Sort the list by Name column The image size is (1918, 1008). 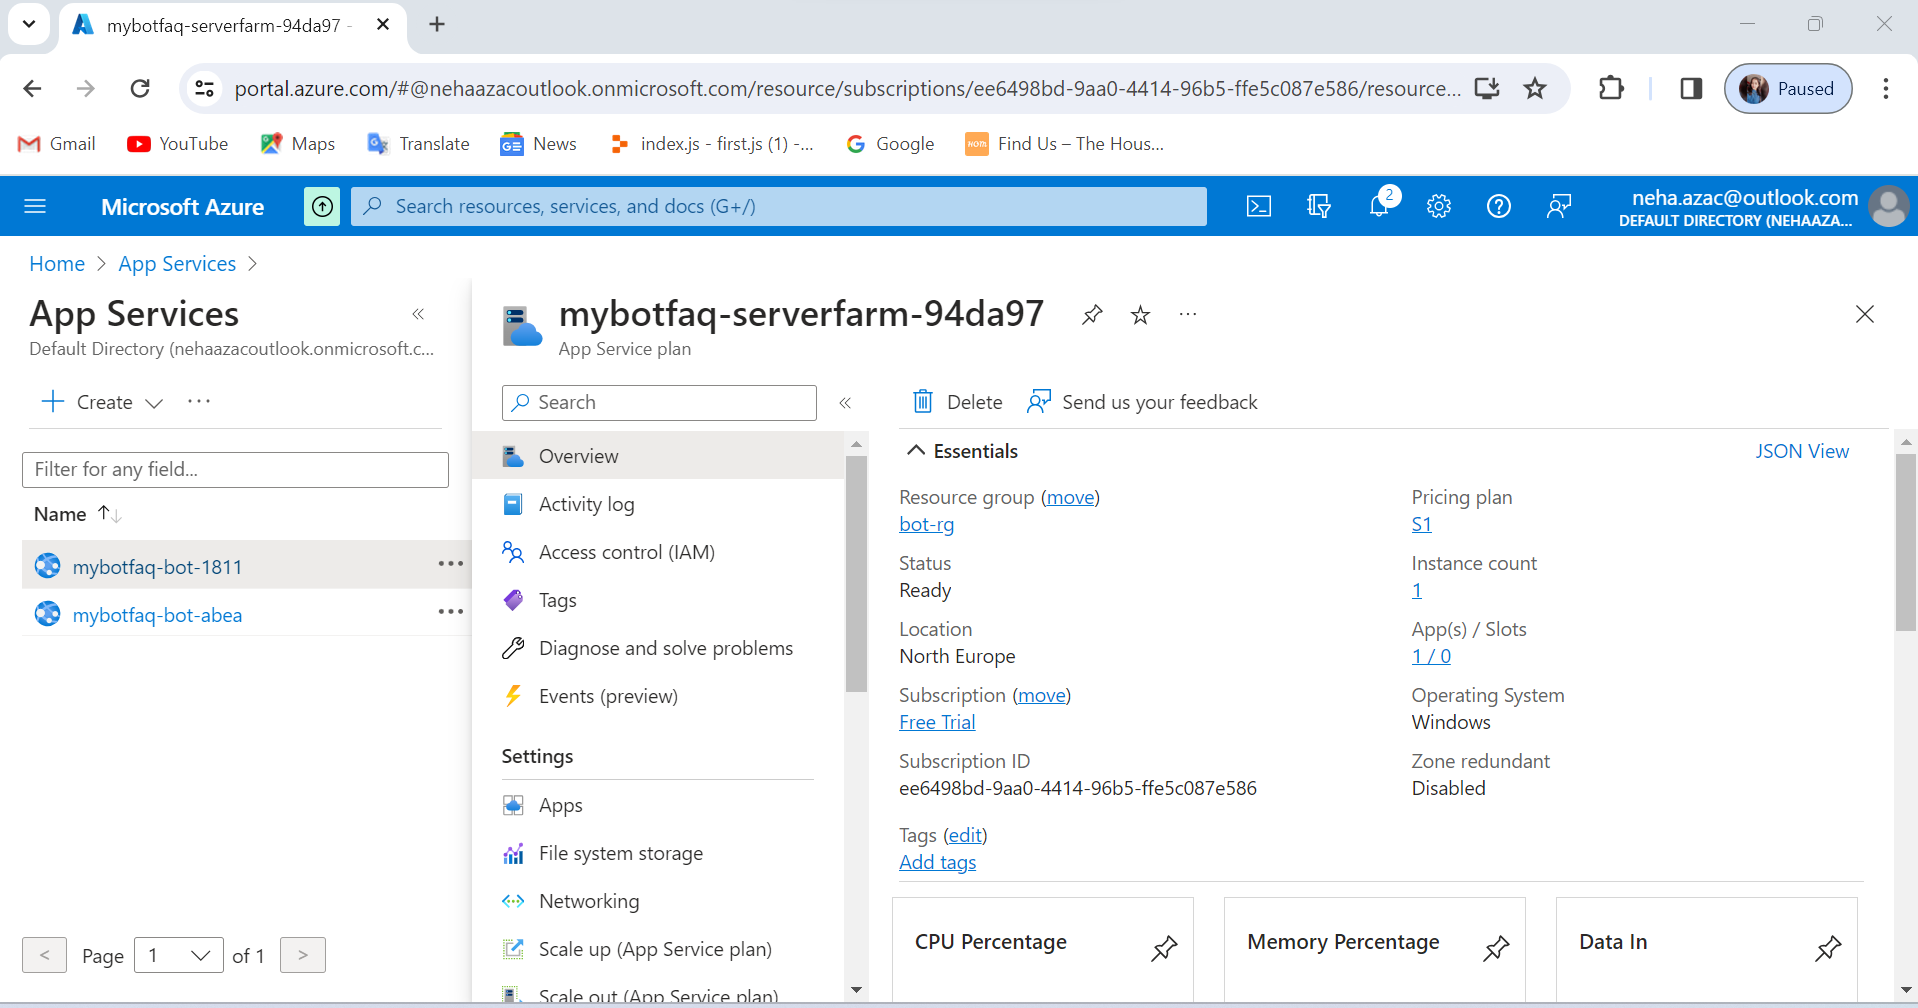77,514
